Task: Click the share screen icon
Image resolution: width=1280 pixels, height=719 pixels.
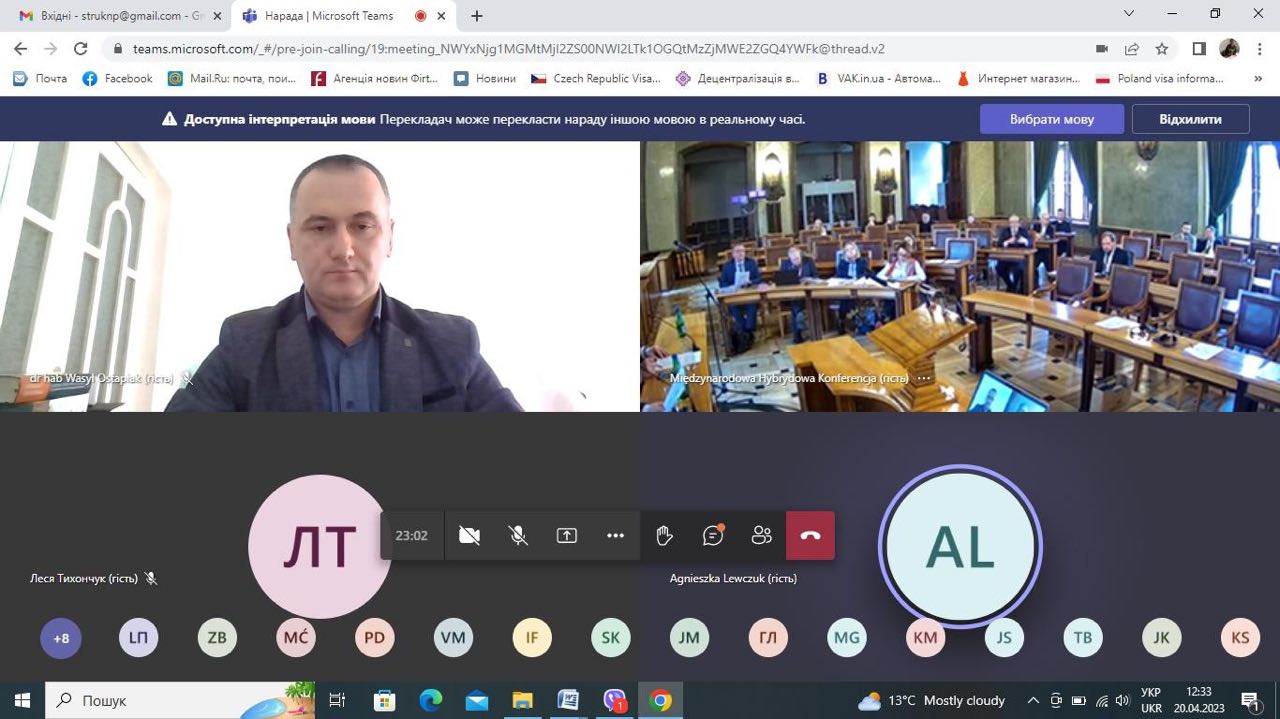Action: pyautogui.click(x=567, y=536)
